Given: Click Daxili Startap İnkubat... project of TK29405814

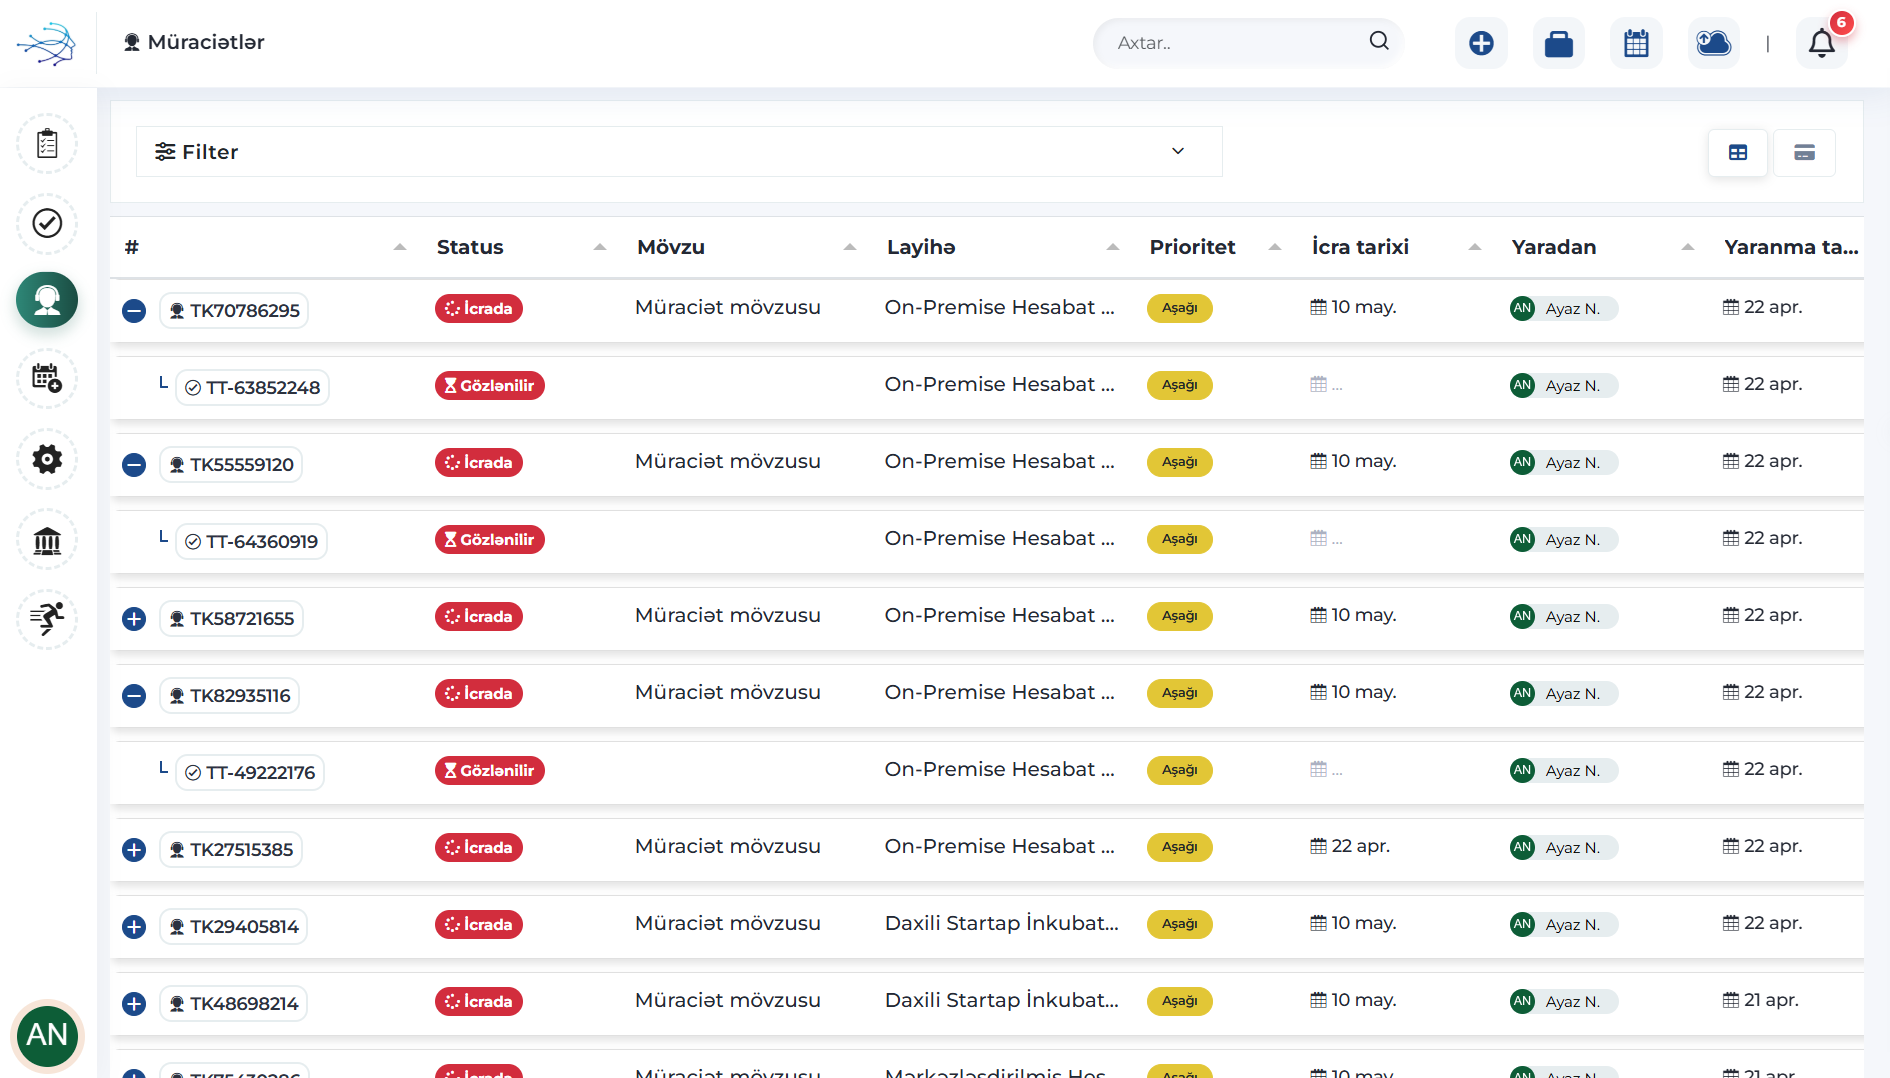Looking at the screenshot, I should click(x=1002, y=923).
